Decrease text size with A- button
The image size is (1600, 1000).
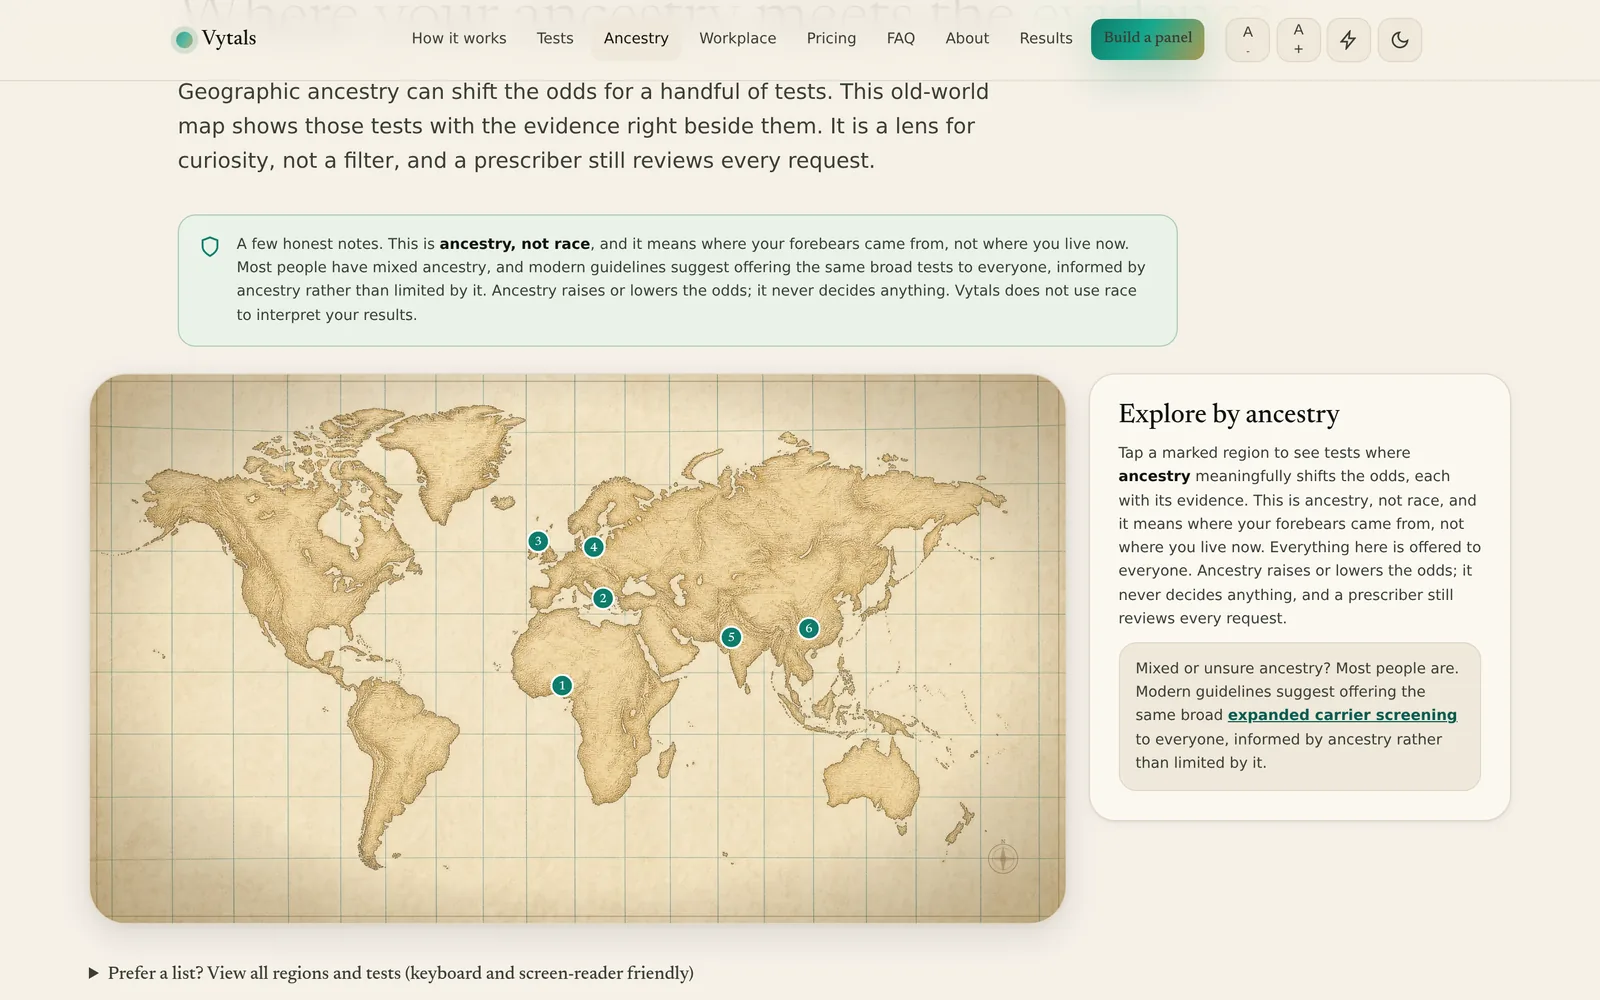pyautogui.click(x=1248, y=40)
